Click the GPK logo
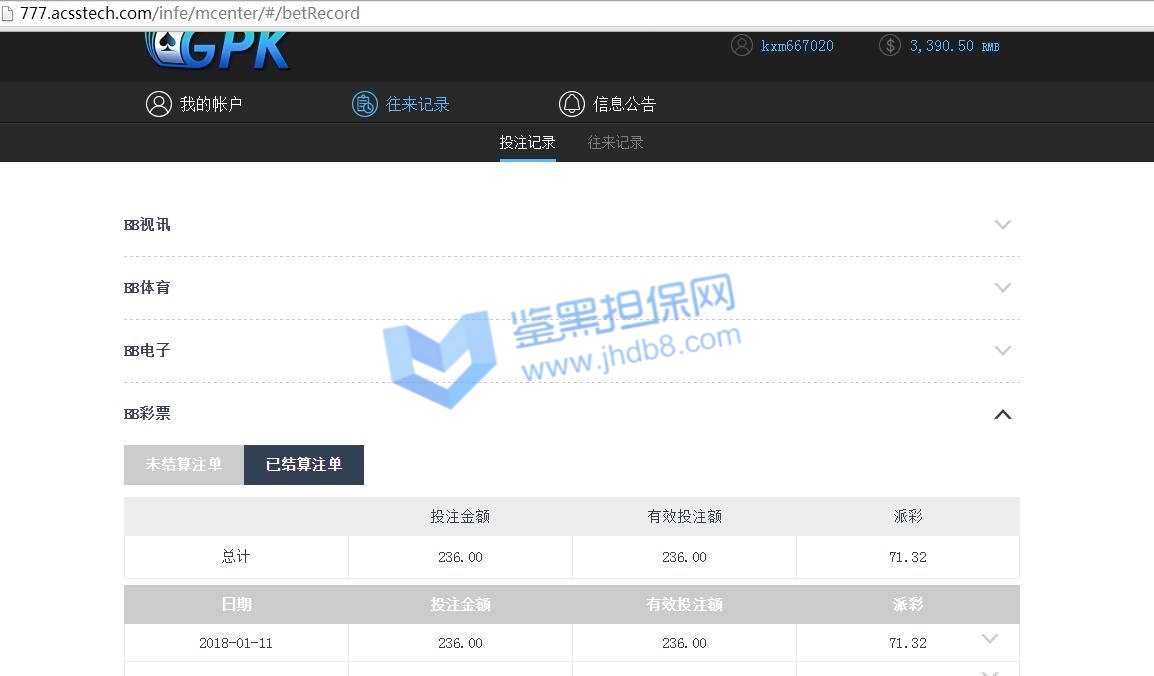 218,48
